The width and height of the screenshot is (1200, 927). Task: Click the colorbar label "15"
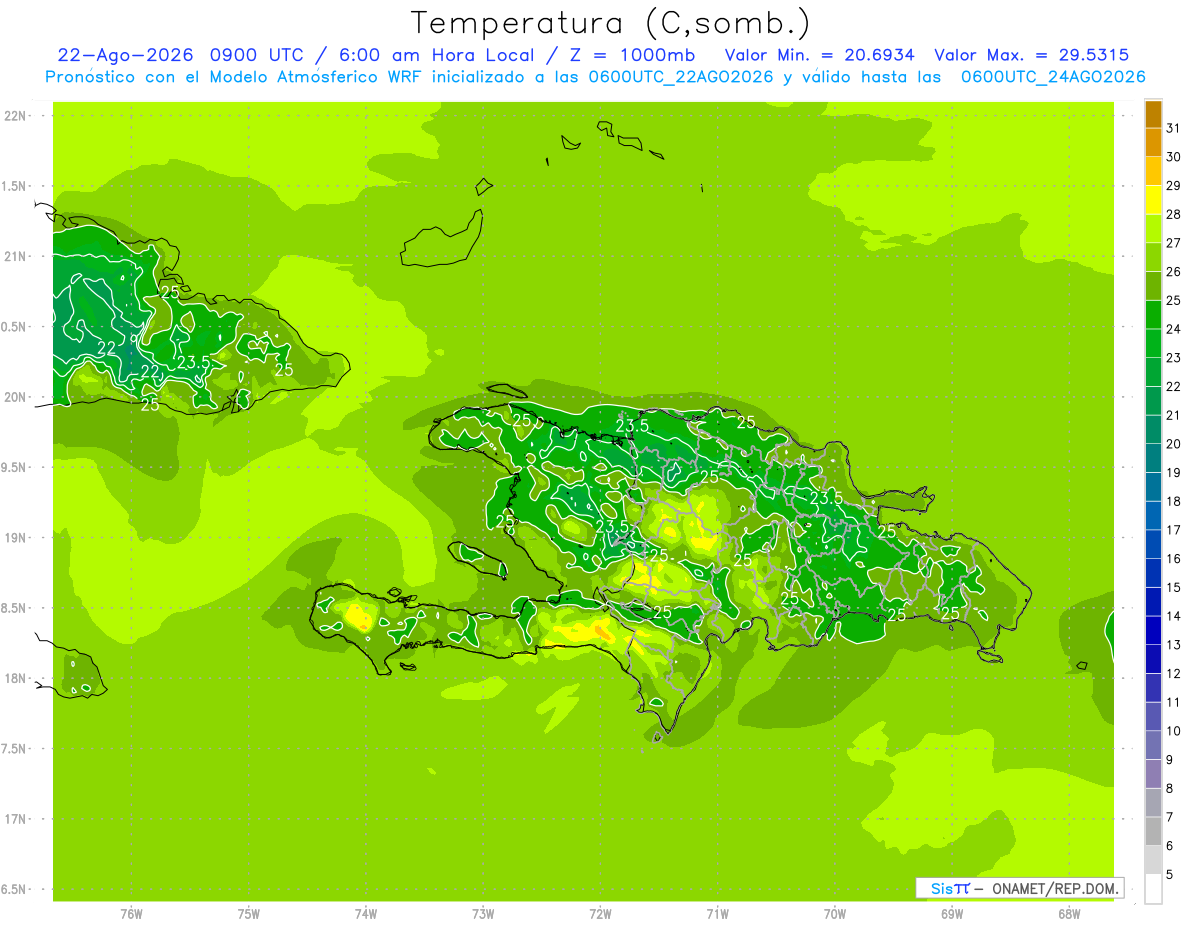1174,587
